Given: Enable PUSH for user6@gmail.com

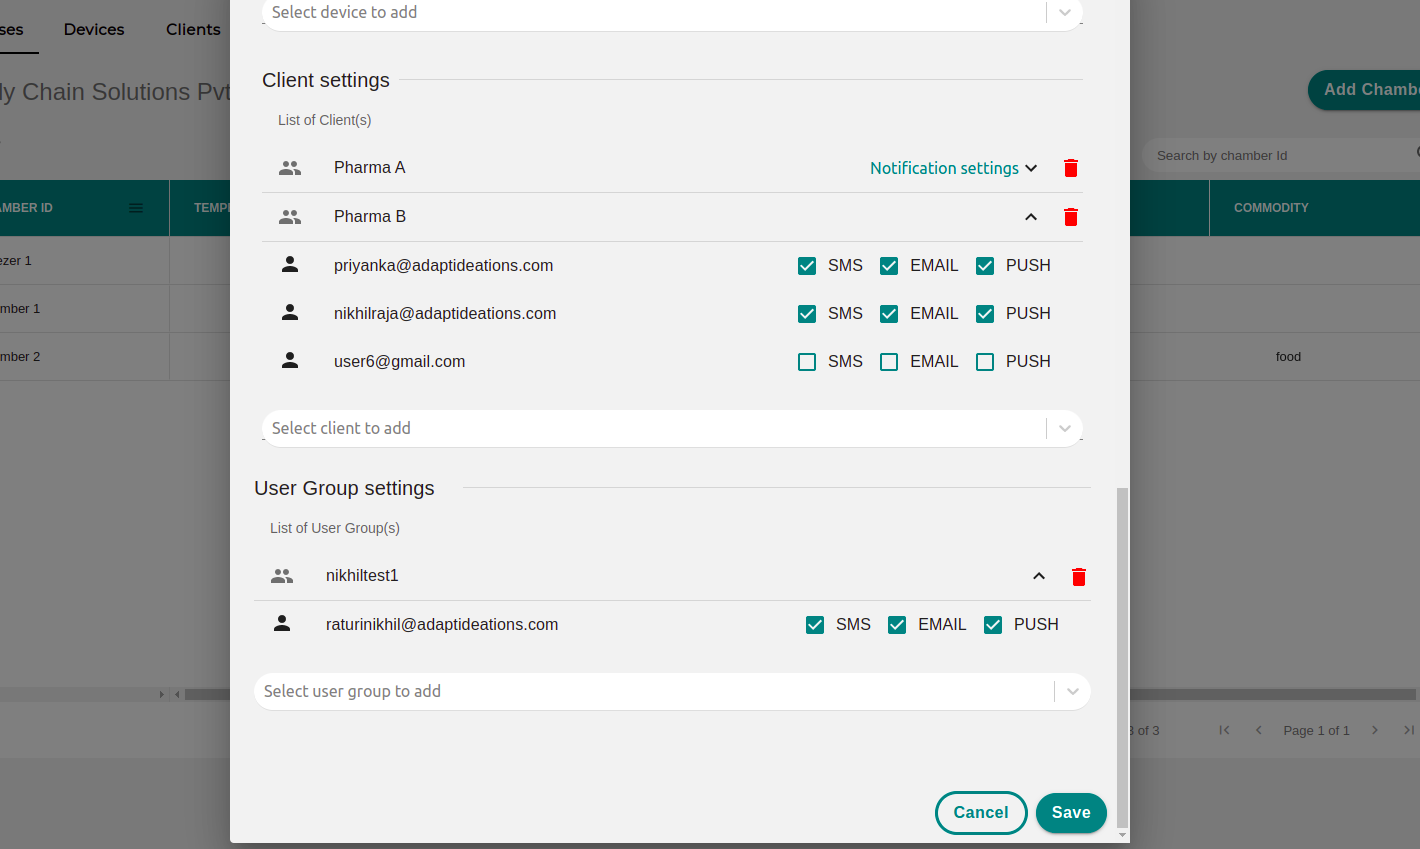Looking at the screenshot, I should [x=985, y=362].
